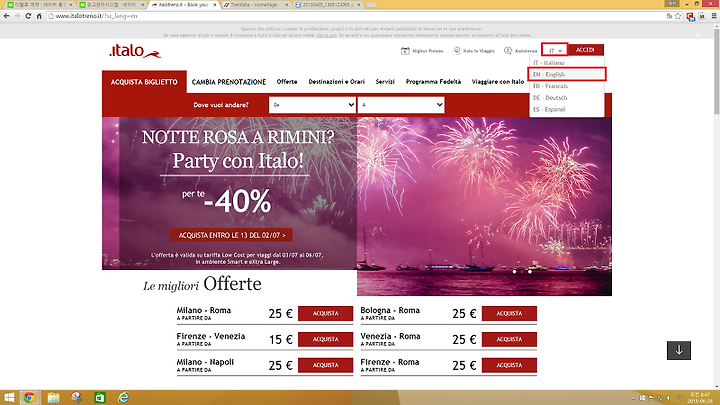This screenshot has height=405, width=720.
Task: Switch to the 20130405 image tab
Action: tap(328, 5)
